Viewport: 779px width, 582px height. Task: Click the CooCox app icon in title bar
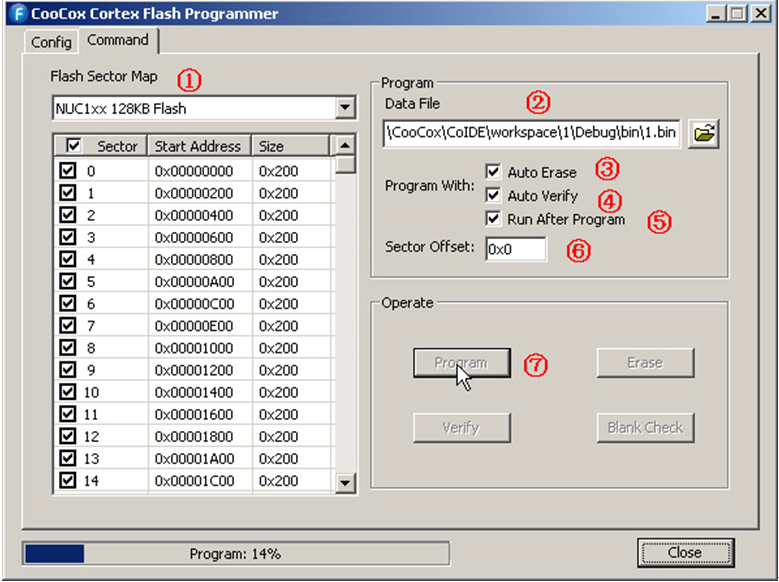click(x=18, y=13)
